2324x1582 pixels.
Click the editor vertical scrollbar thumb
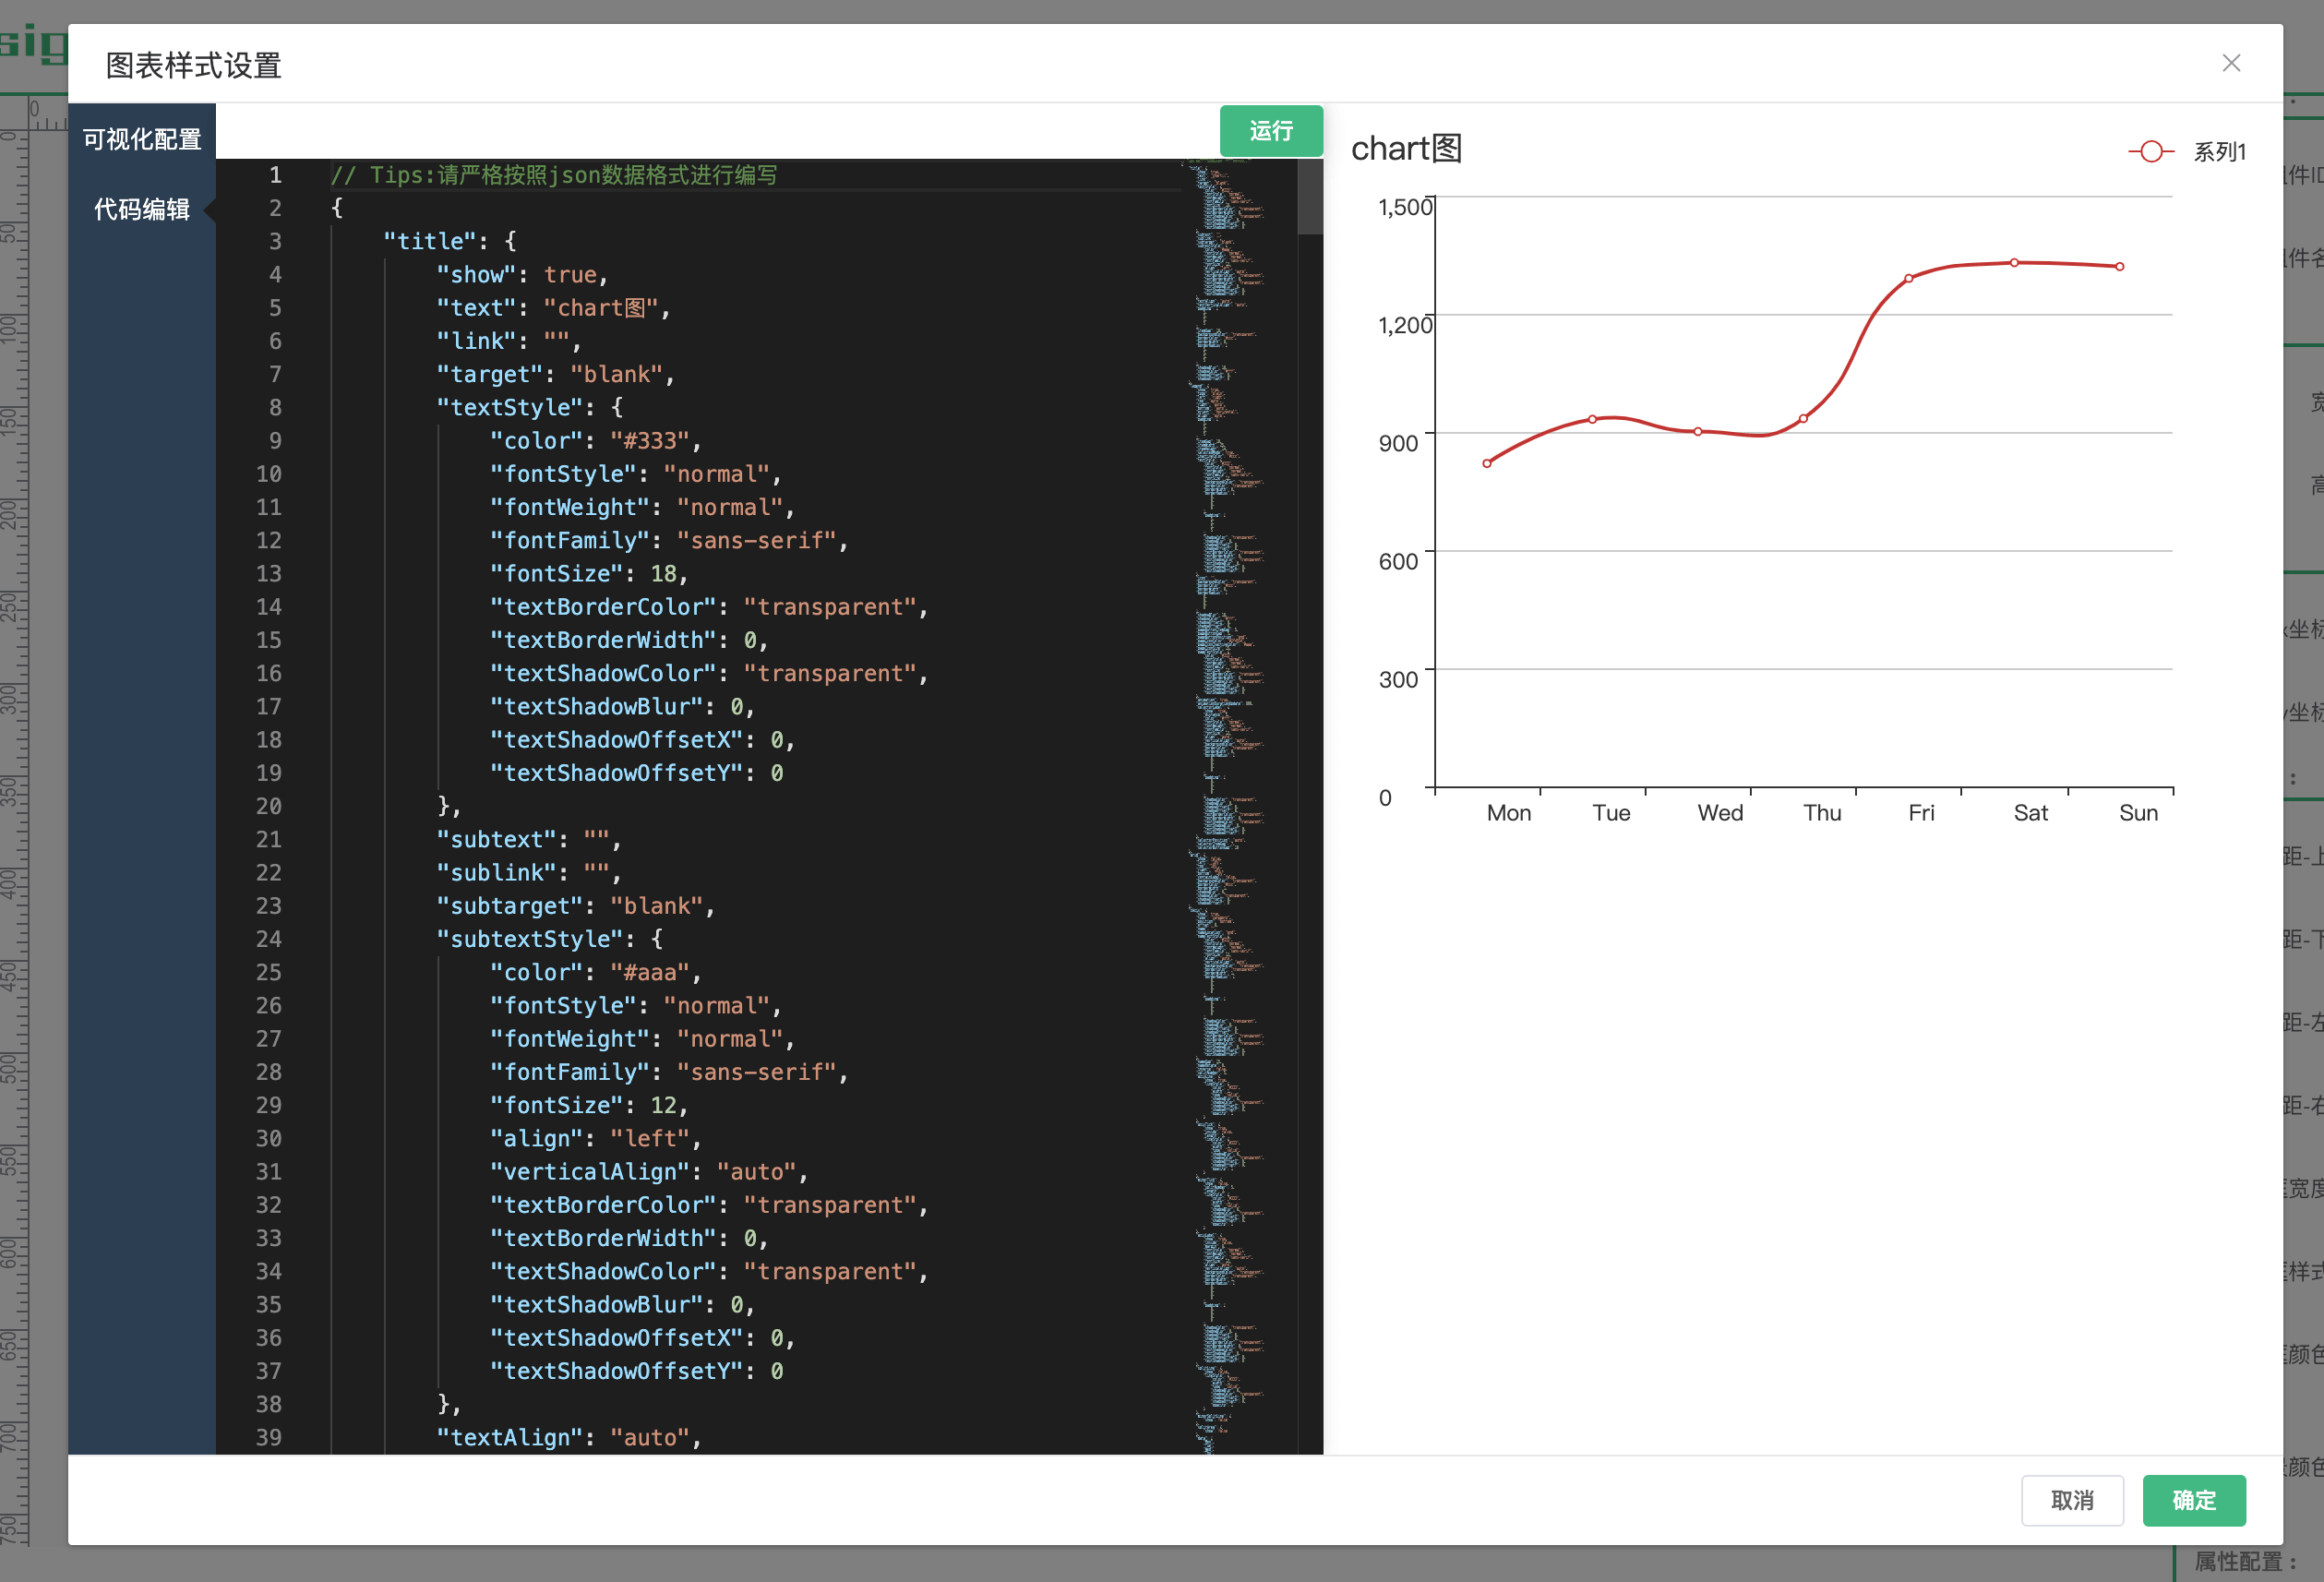click(x=1309, y=198)
